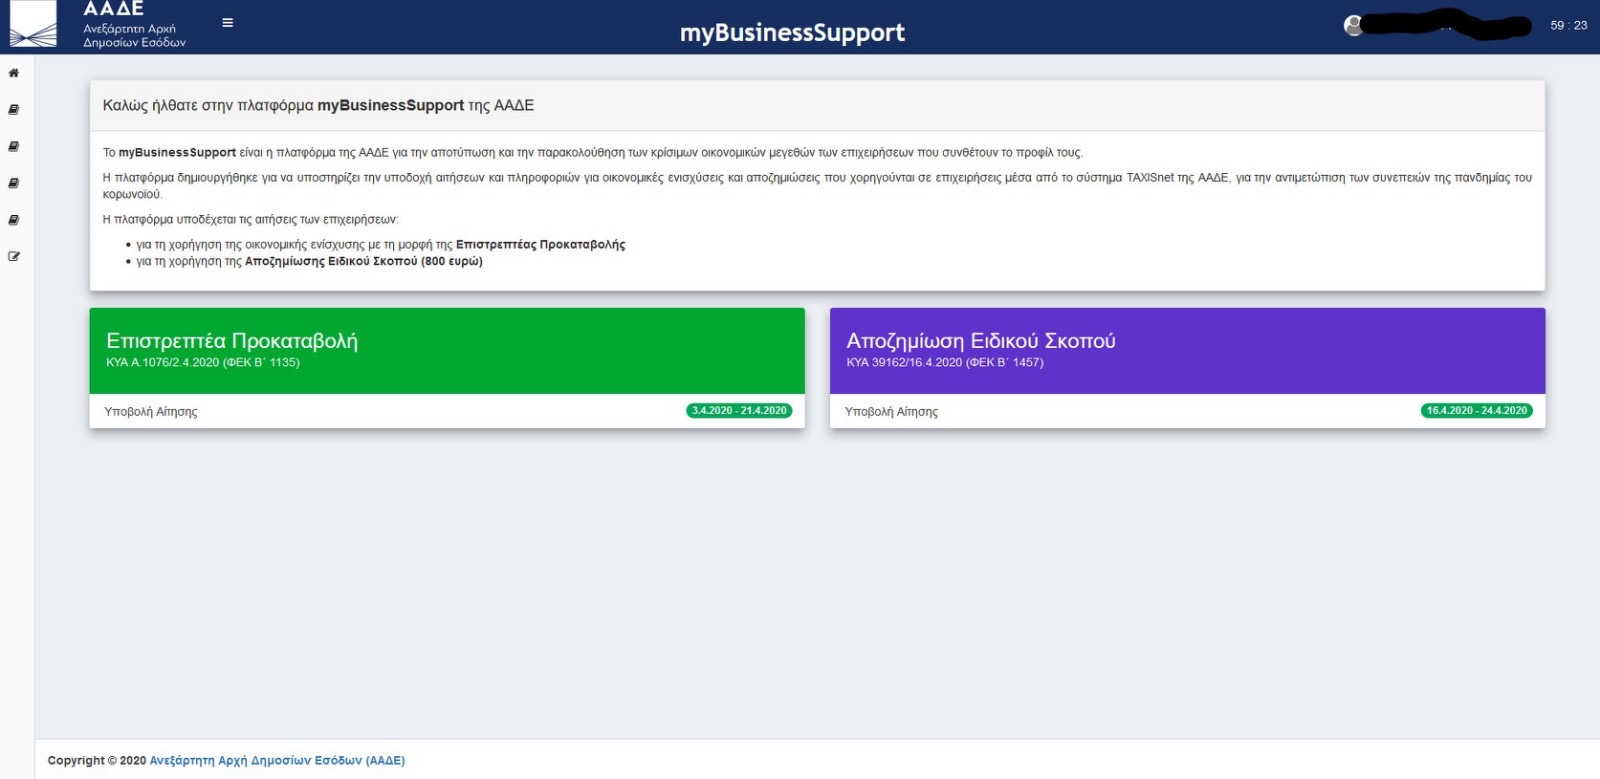Click Υποβολή Αίτησης under the purple card

pos(891,412)
